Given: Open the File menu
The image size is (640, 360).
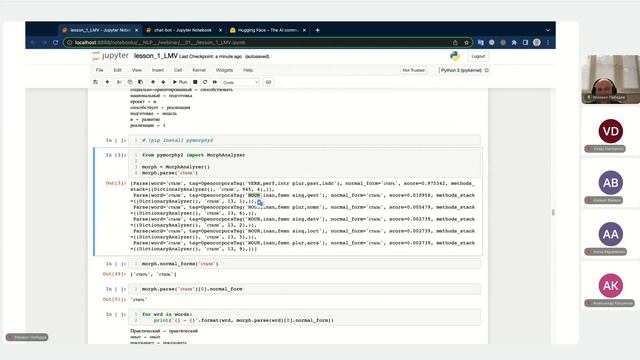Looking at the screenshot, I should 99,70.
